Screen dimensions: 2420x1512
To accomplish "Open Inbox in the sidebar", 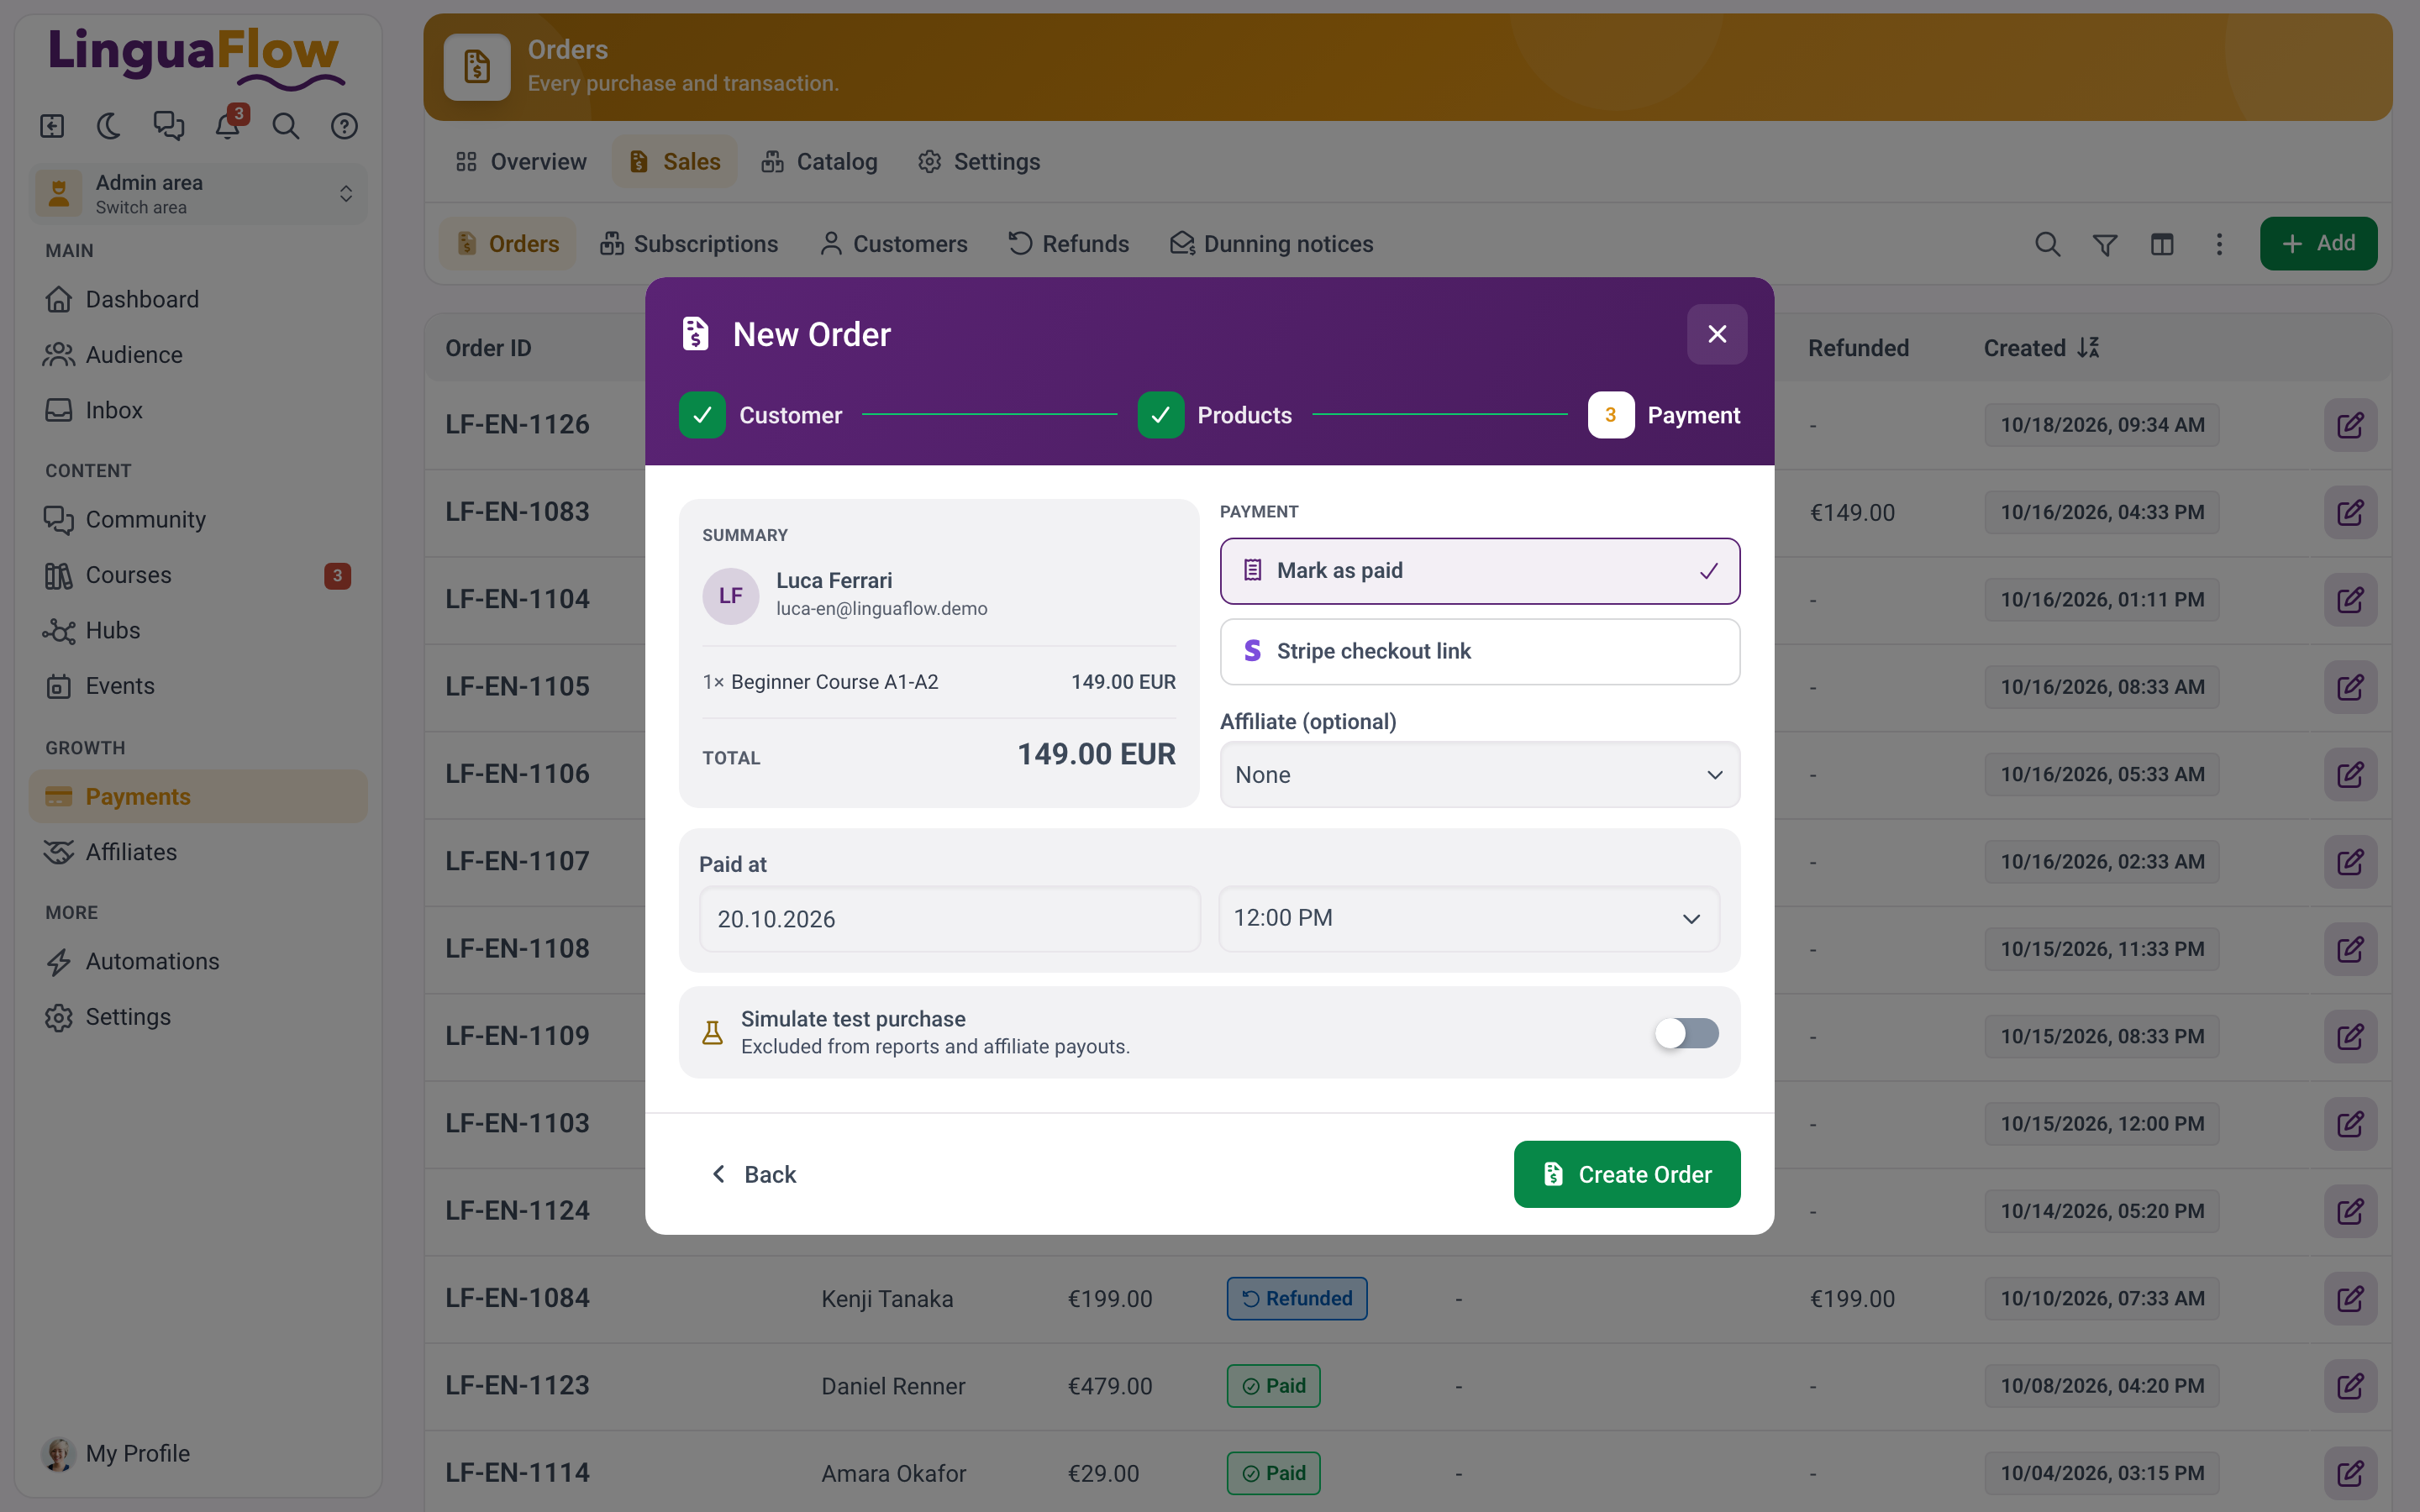I will point(198,410).
